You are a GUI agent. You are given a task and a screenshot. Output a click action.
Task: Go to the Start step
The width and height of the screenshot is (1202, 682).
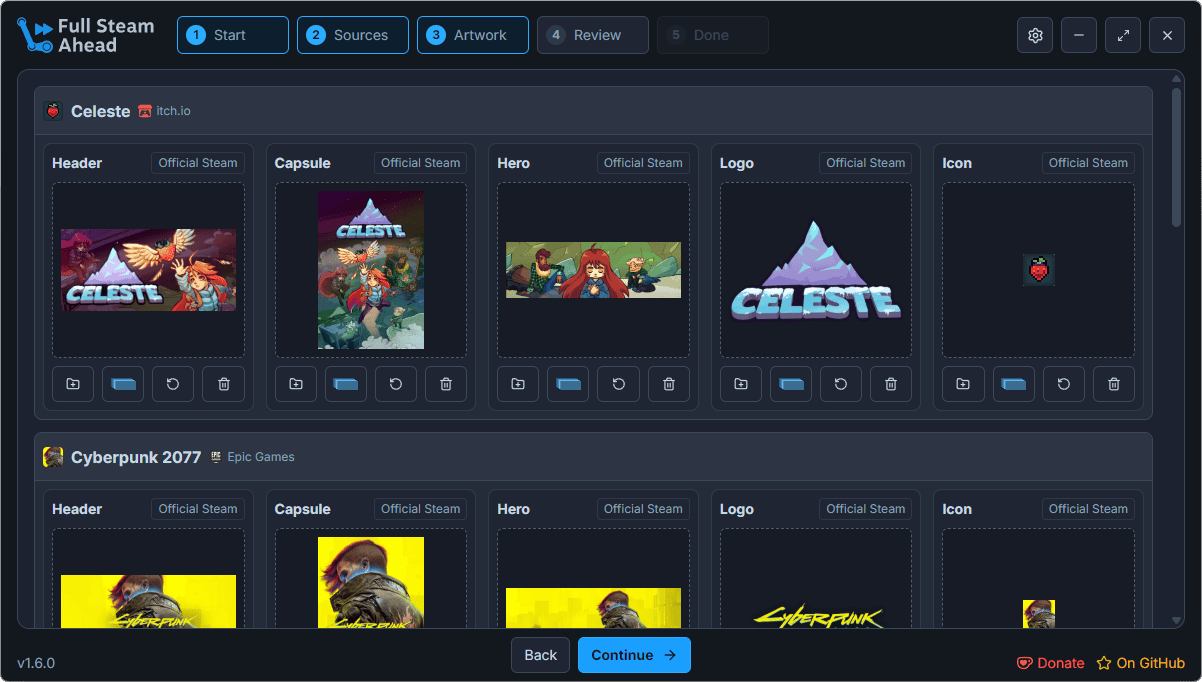(233, 35)
